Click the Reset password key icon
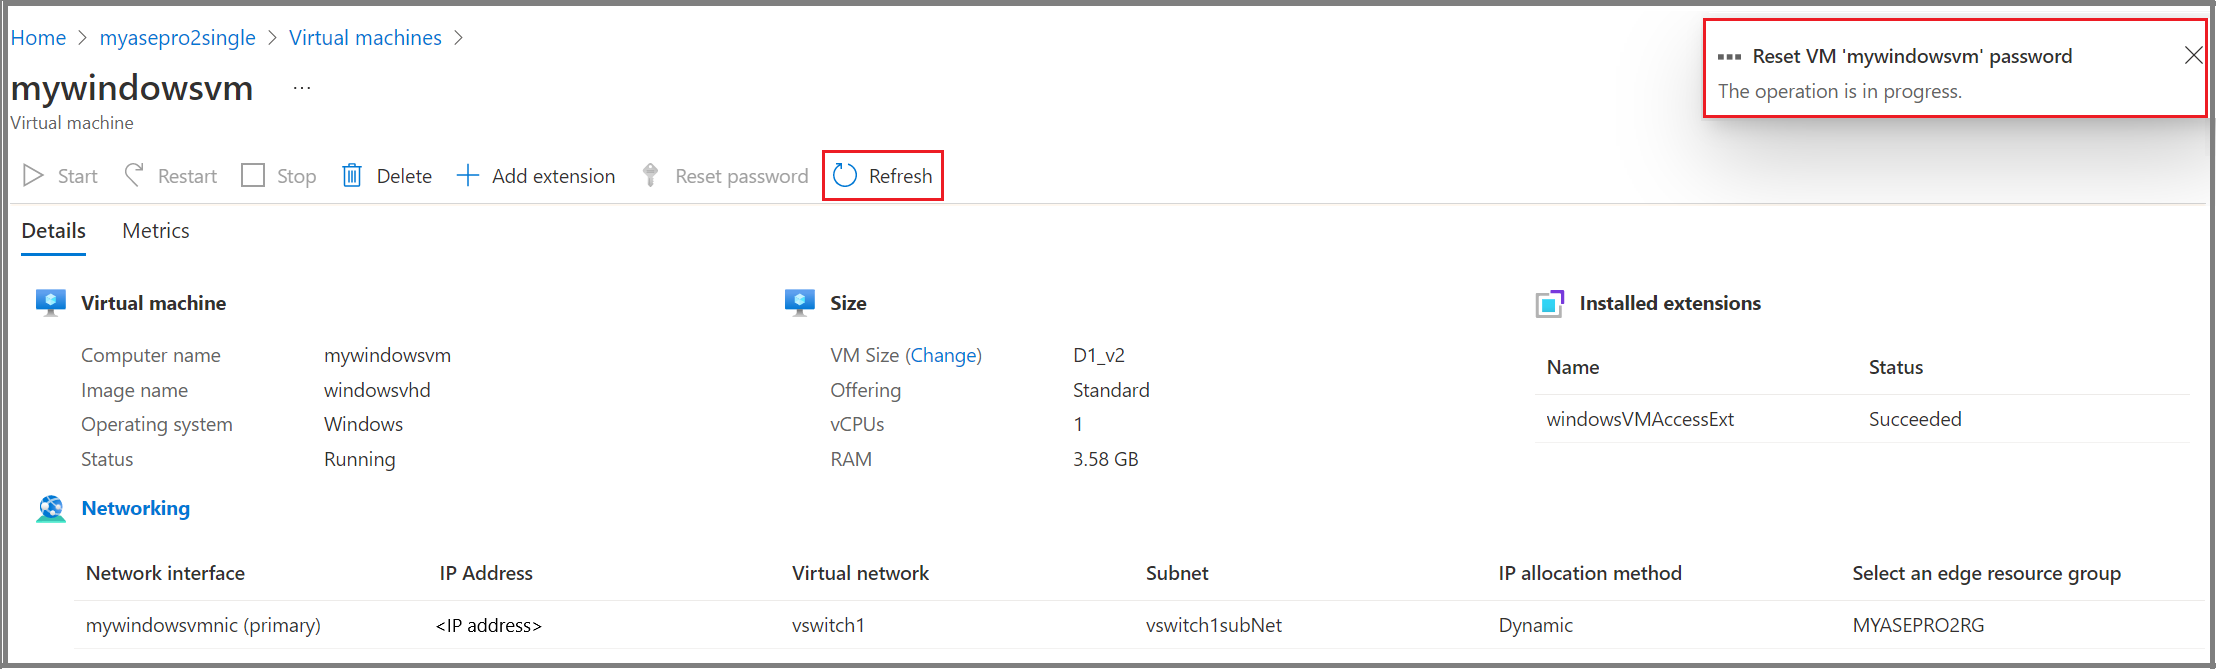 pyautogui.click(x=650, y=175)
